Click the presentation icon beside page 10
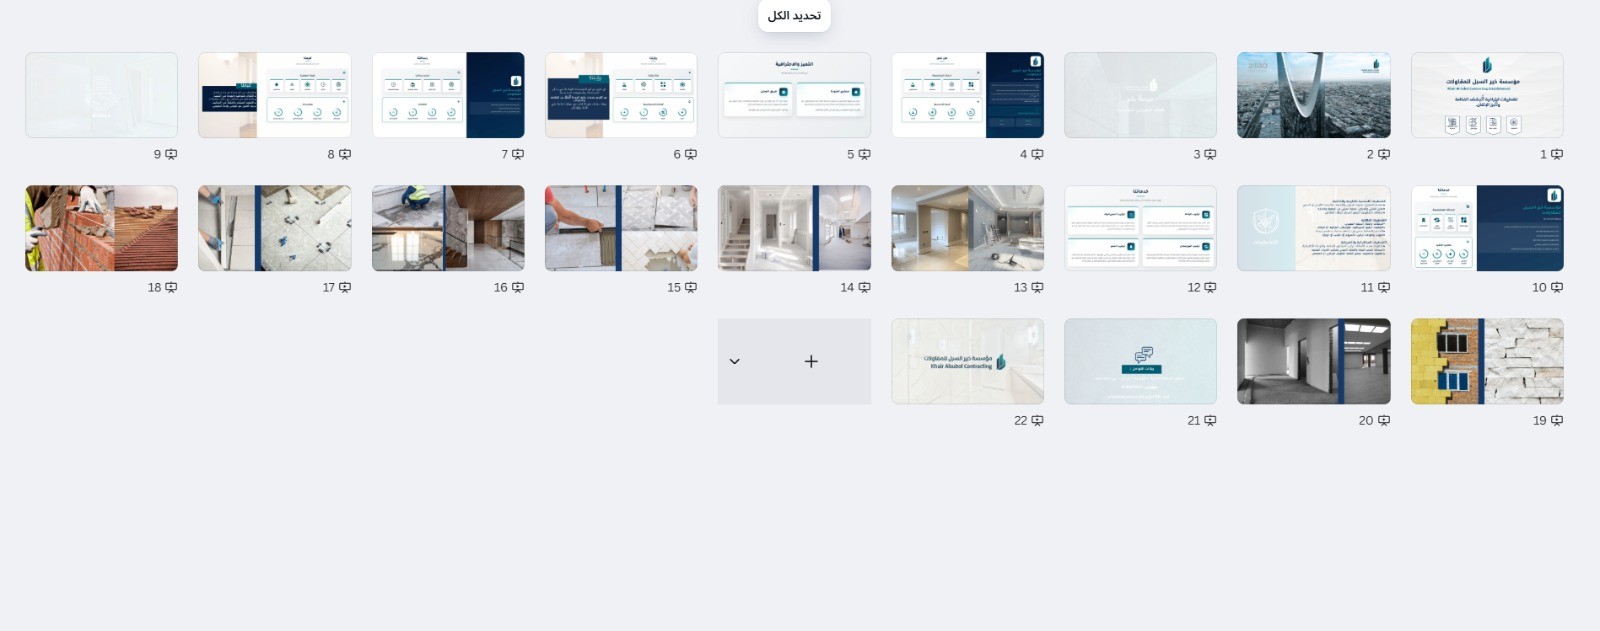 1557,287
